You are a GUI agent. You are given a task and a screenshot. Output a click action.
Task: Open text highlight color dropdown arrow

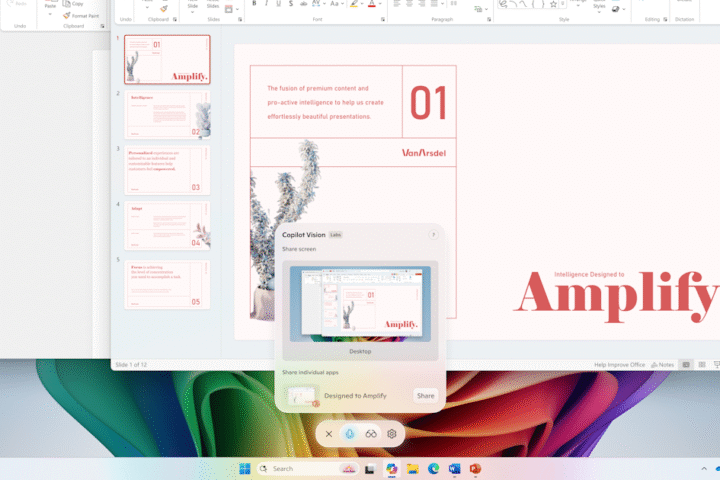tap(362, 4)
